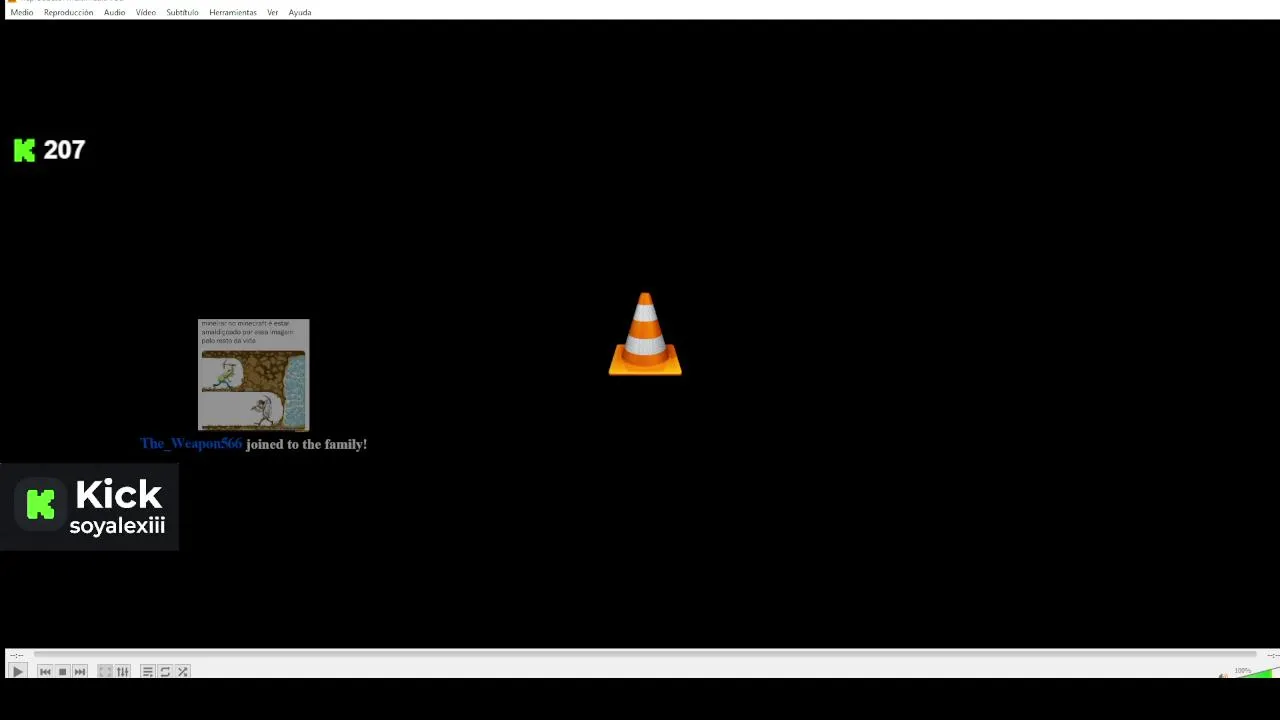Skip to the next media item

pyautogui.click(x=80, y=672)
